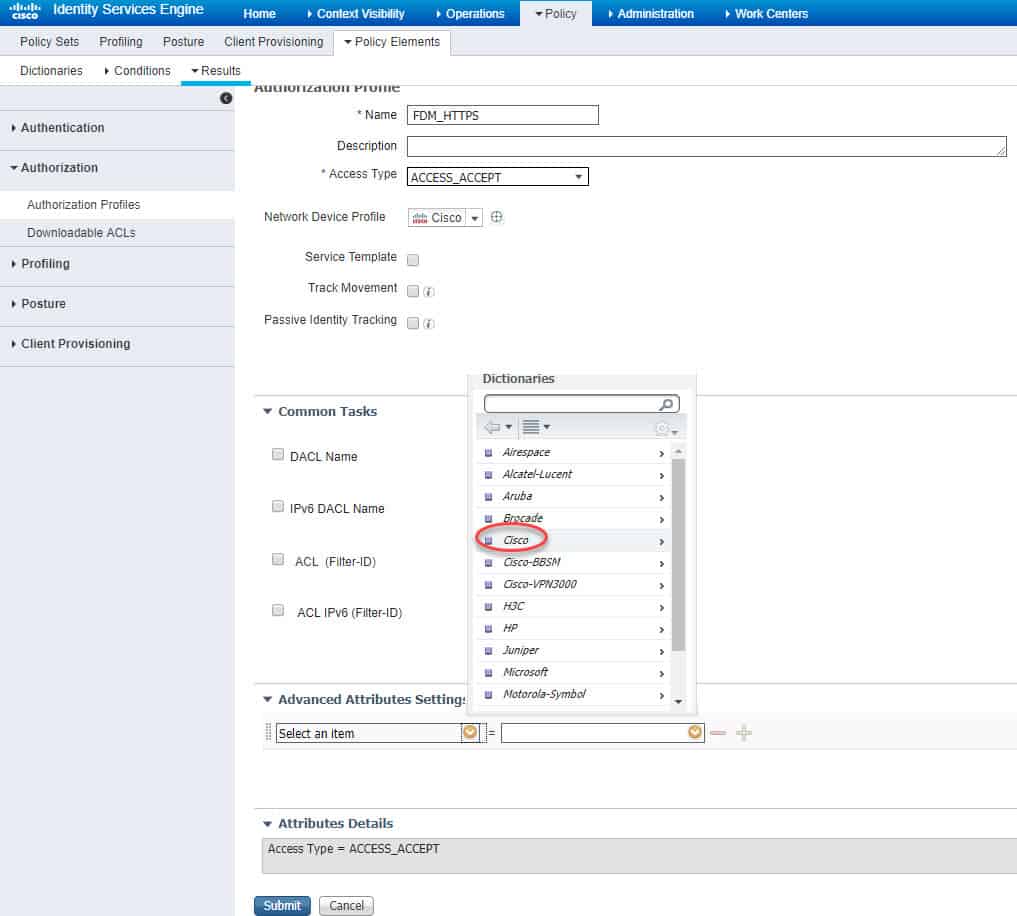This screenshot has width=1017, height=916.
Task: Enable the Service Template checkbox
Action: (x=413, y=260)
